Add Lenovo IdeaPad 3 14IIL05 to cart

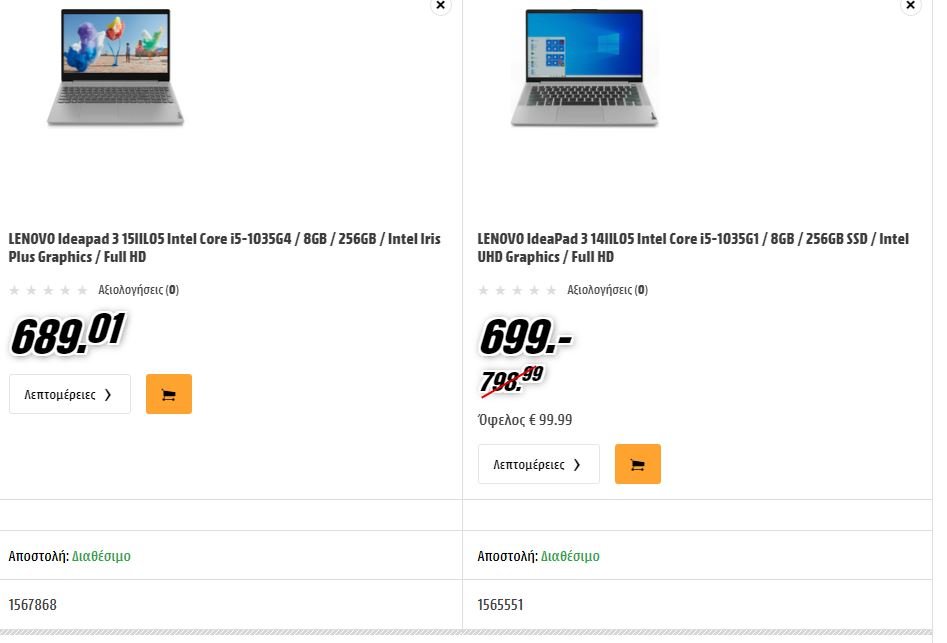(x=638, y=464)
